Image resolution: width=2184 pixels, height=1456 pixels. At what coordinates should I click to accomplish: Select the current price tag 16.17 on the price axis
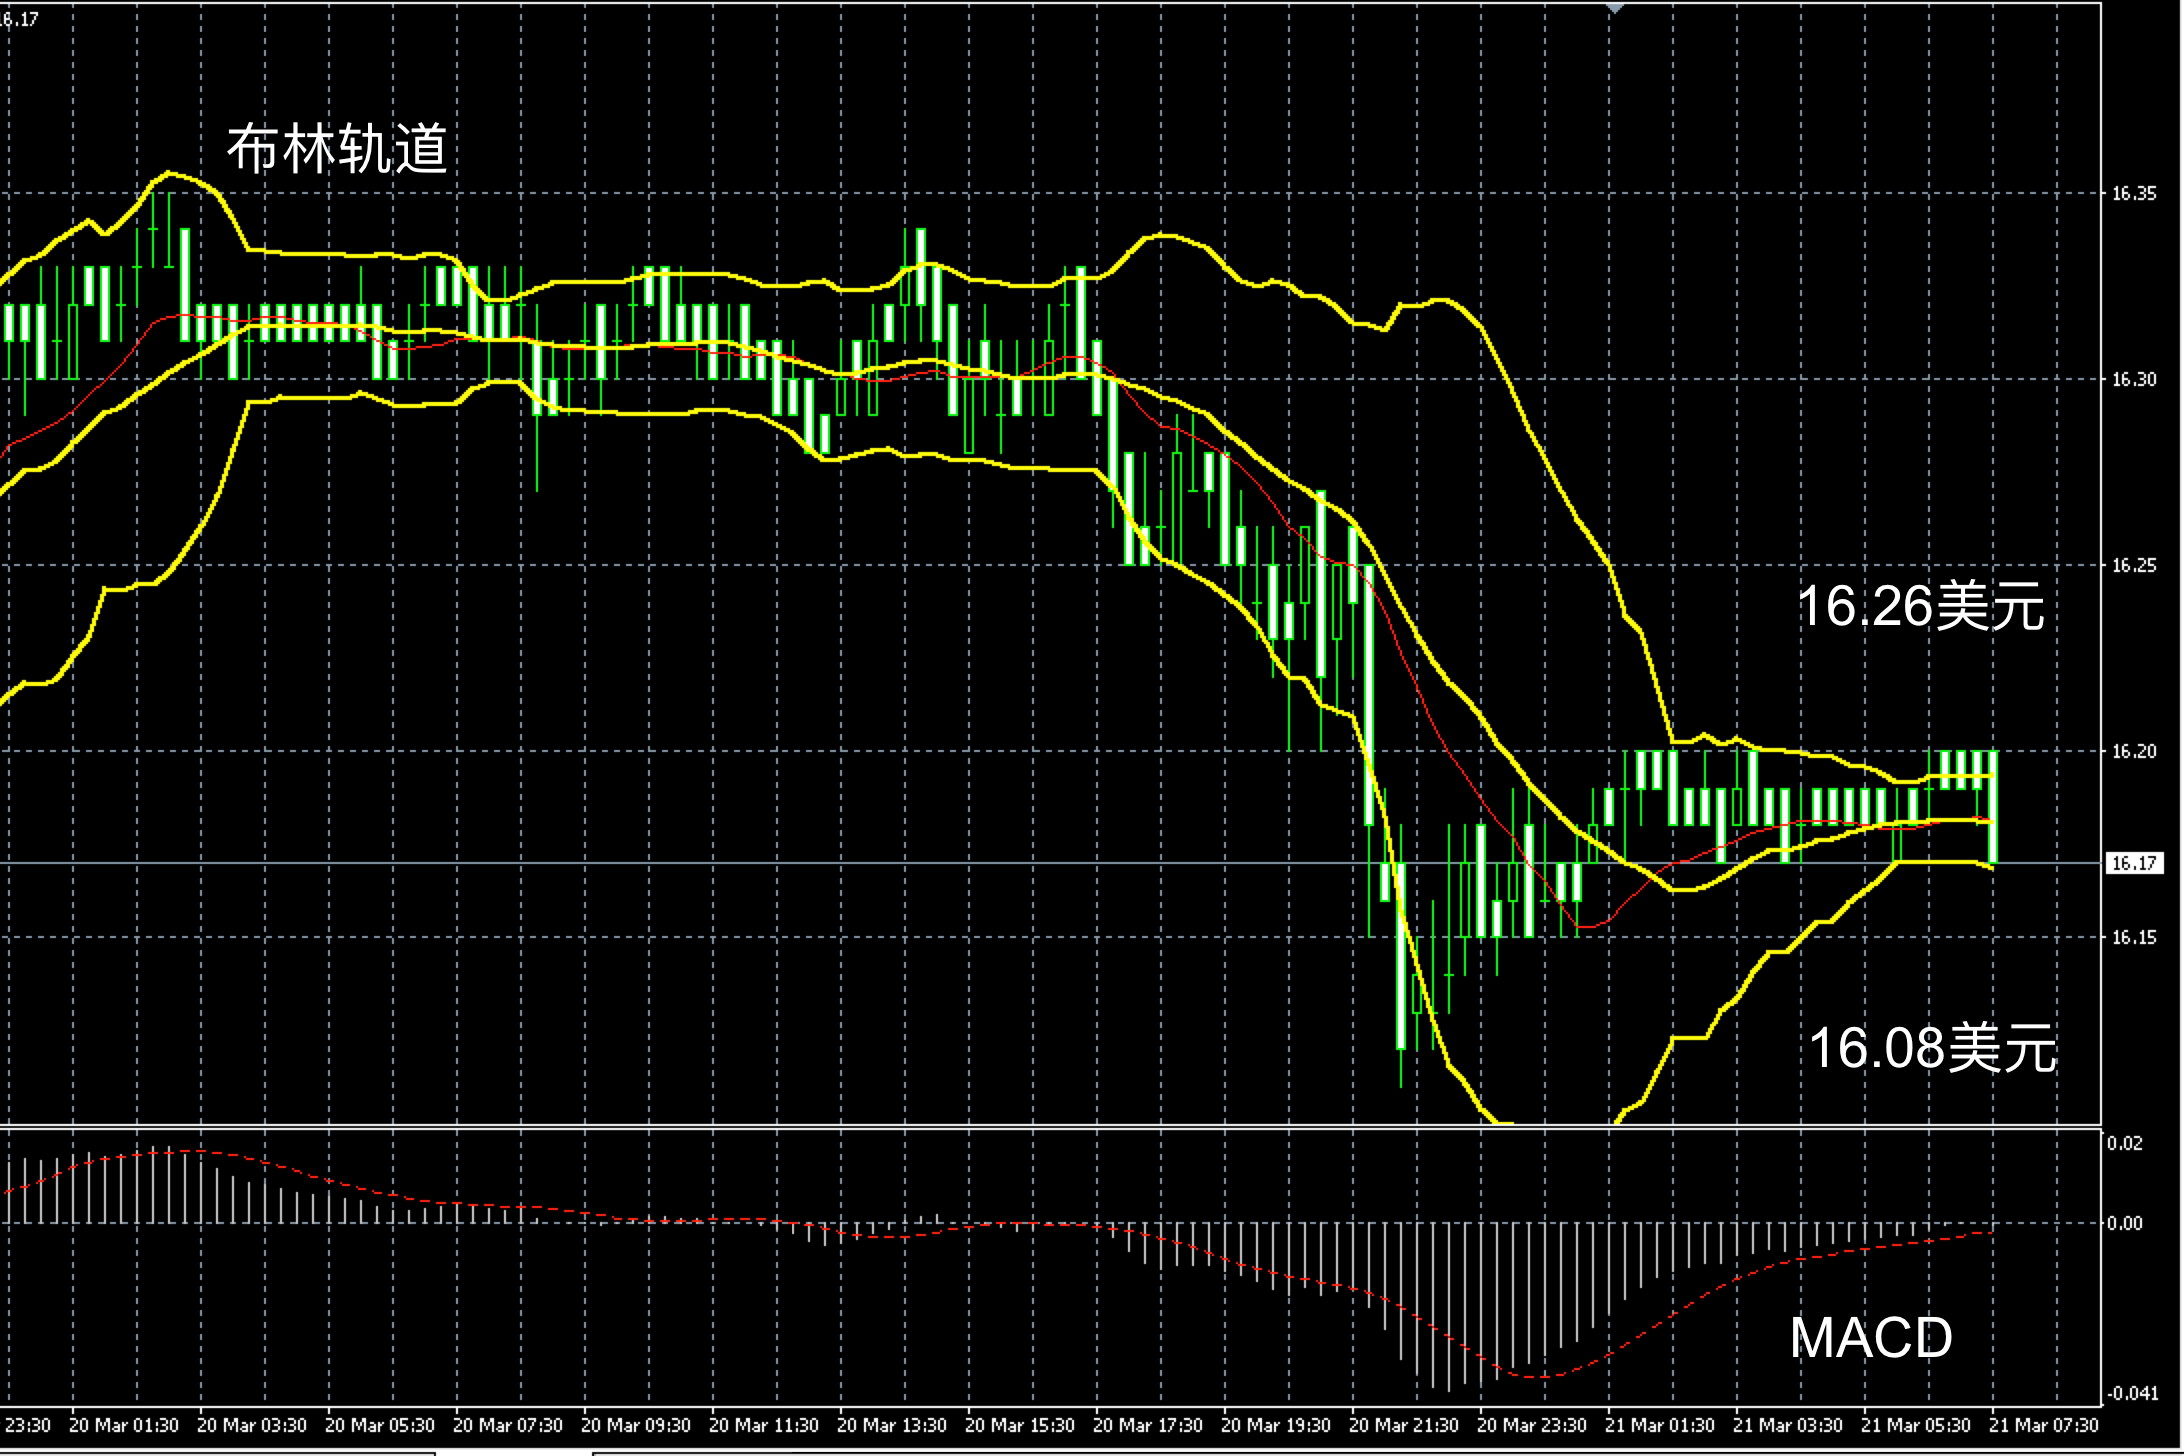2134,863
